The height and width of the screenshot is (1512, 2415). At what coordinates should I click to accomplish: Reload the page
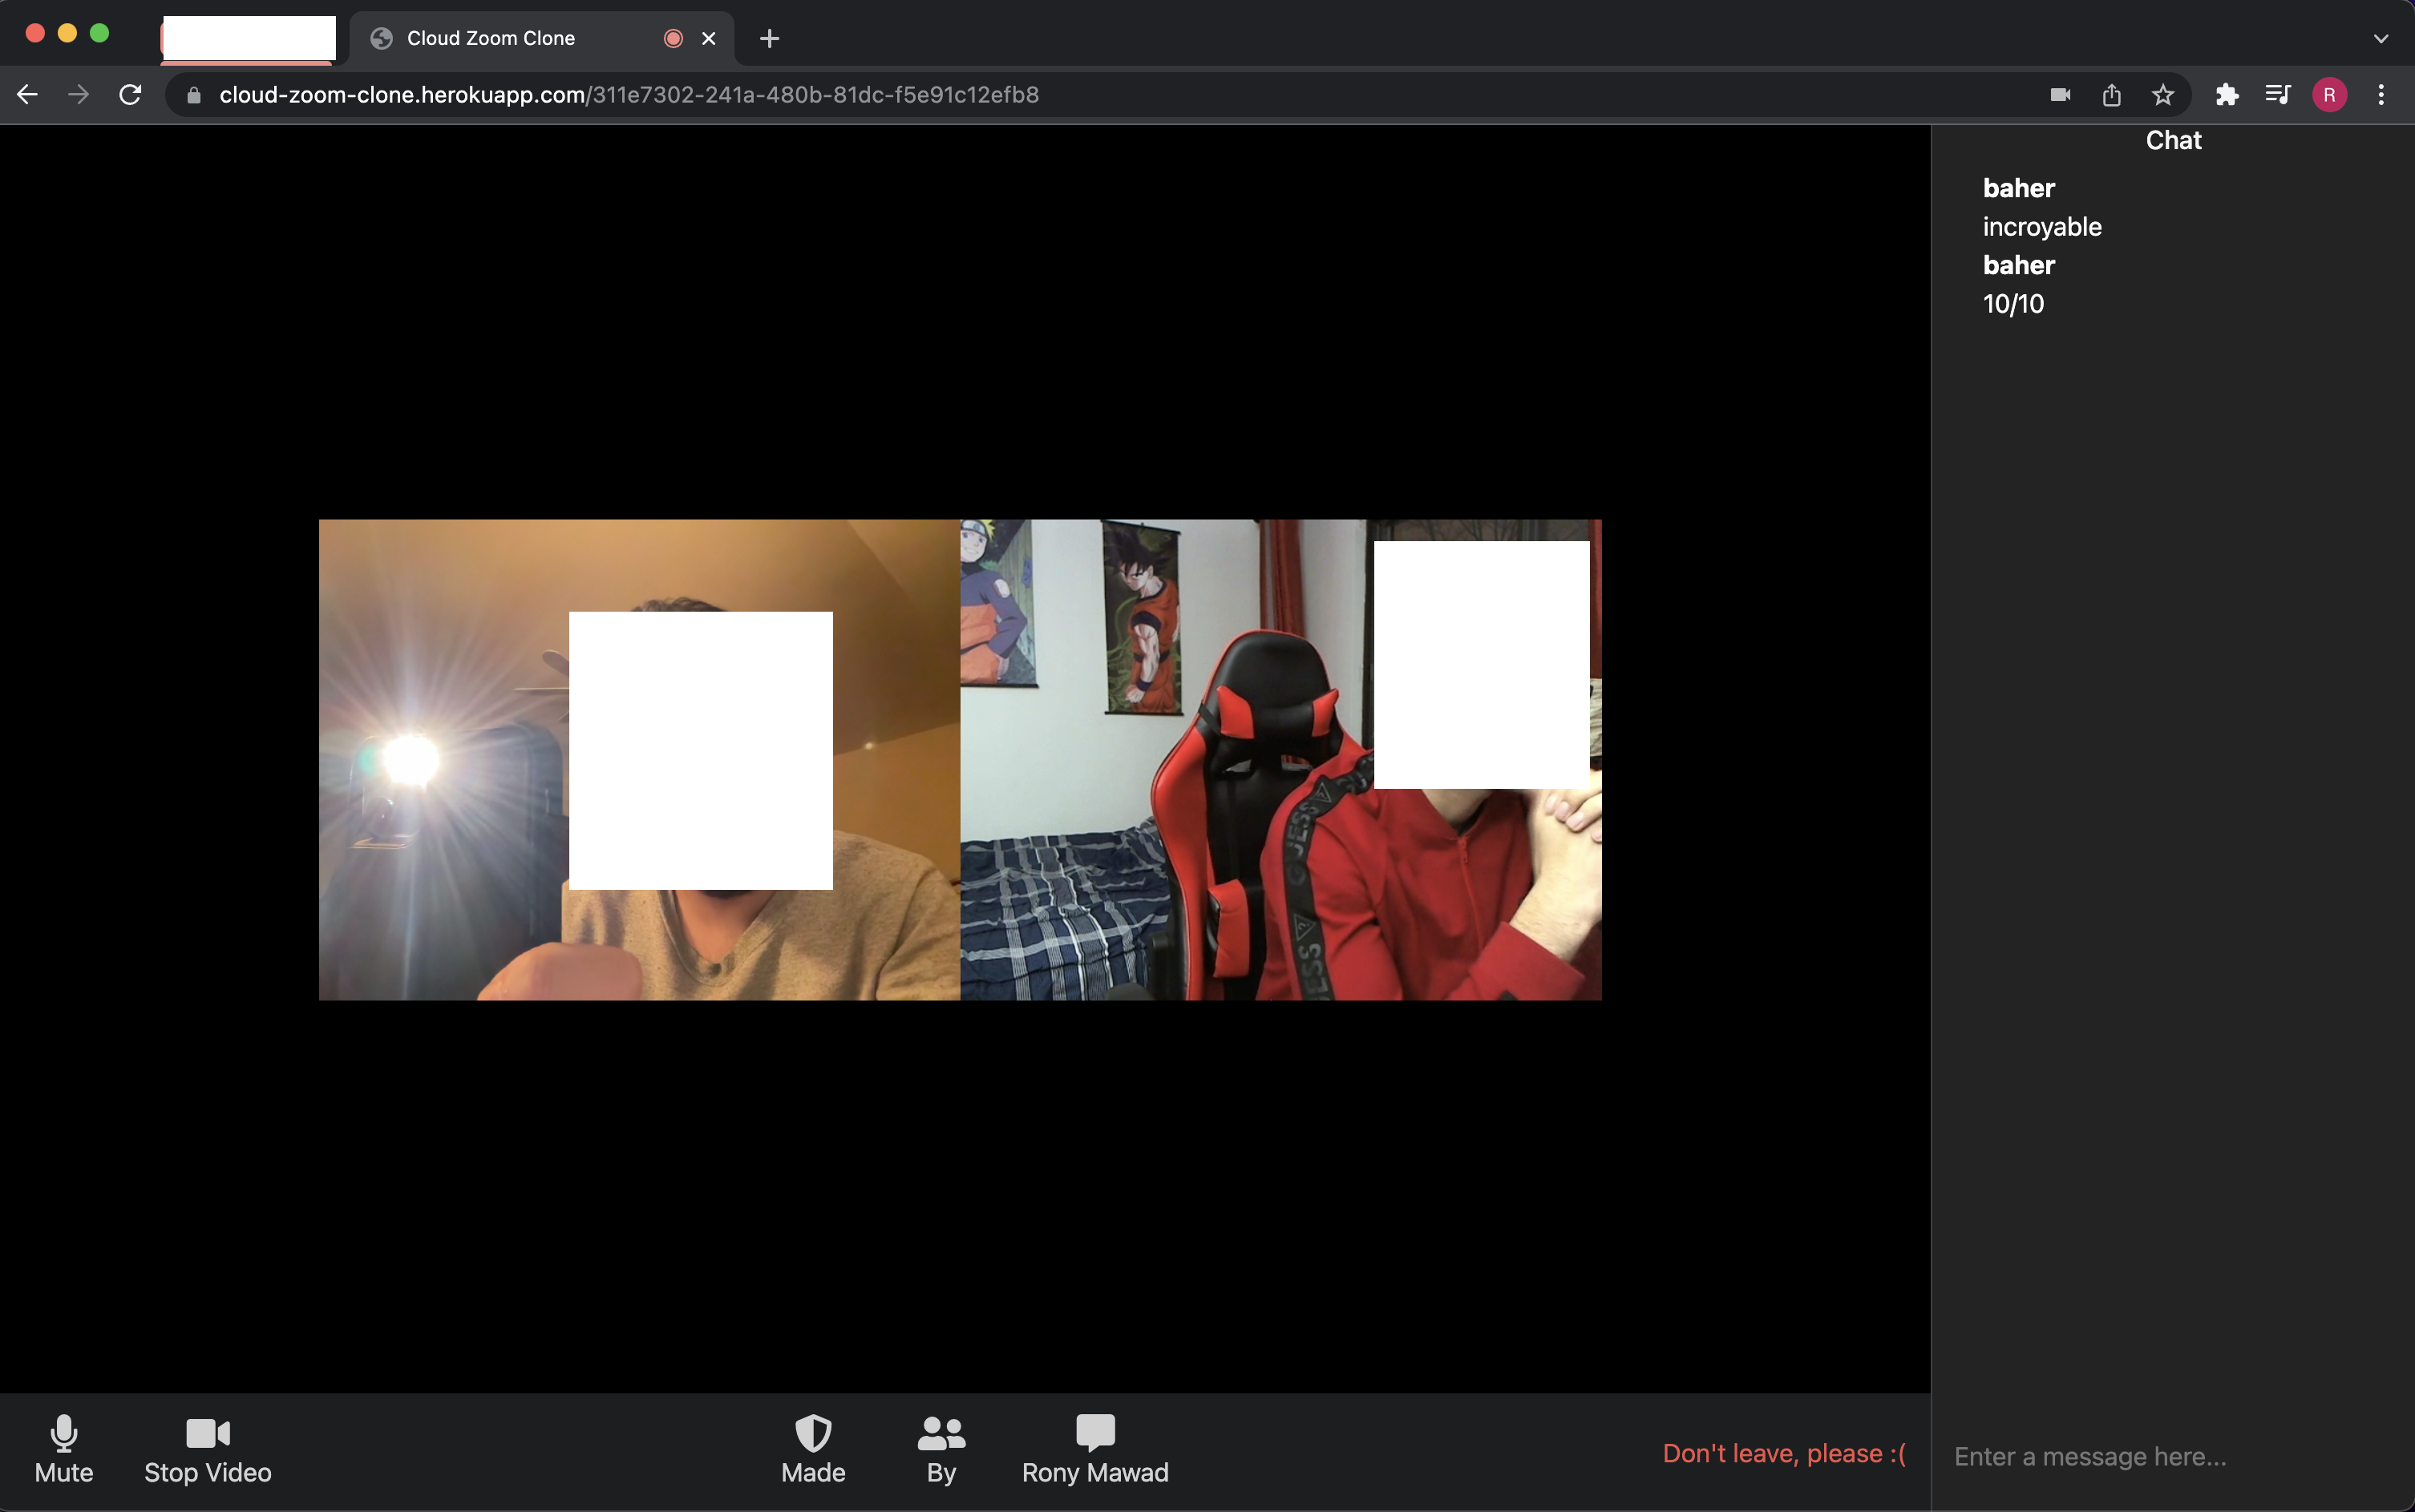click(x=130, y=95)
